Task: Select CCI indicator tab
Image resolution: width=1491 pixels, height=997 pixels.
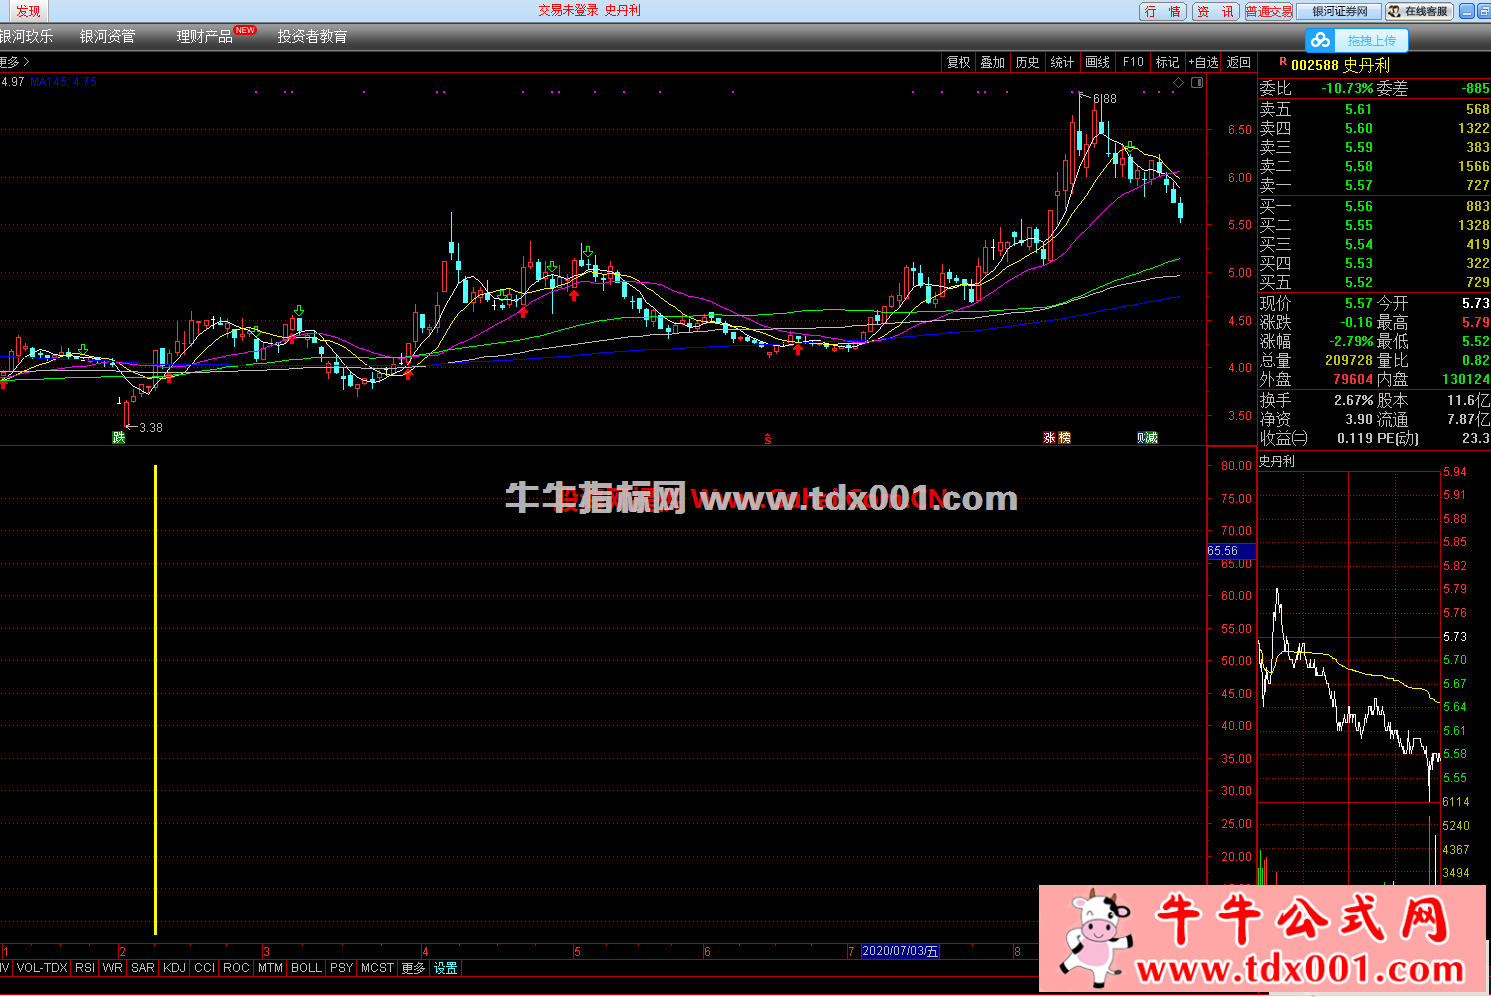Action: [205, 968]
